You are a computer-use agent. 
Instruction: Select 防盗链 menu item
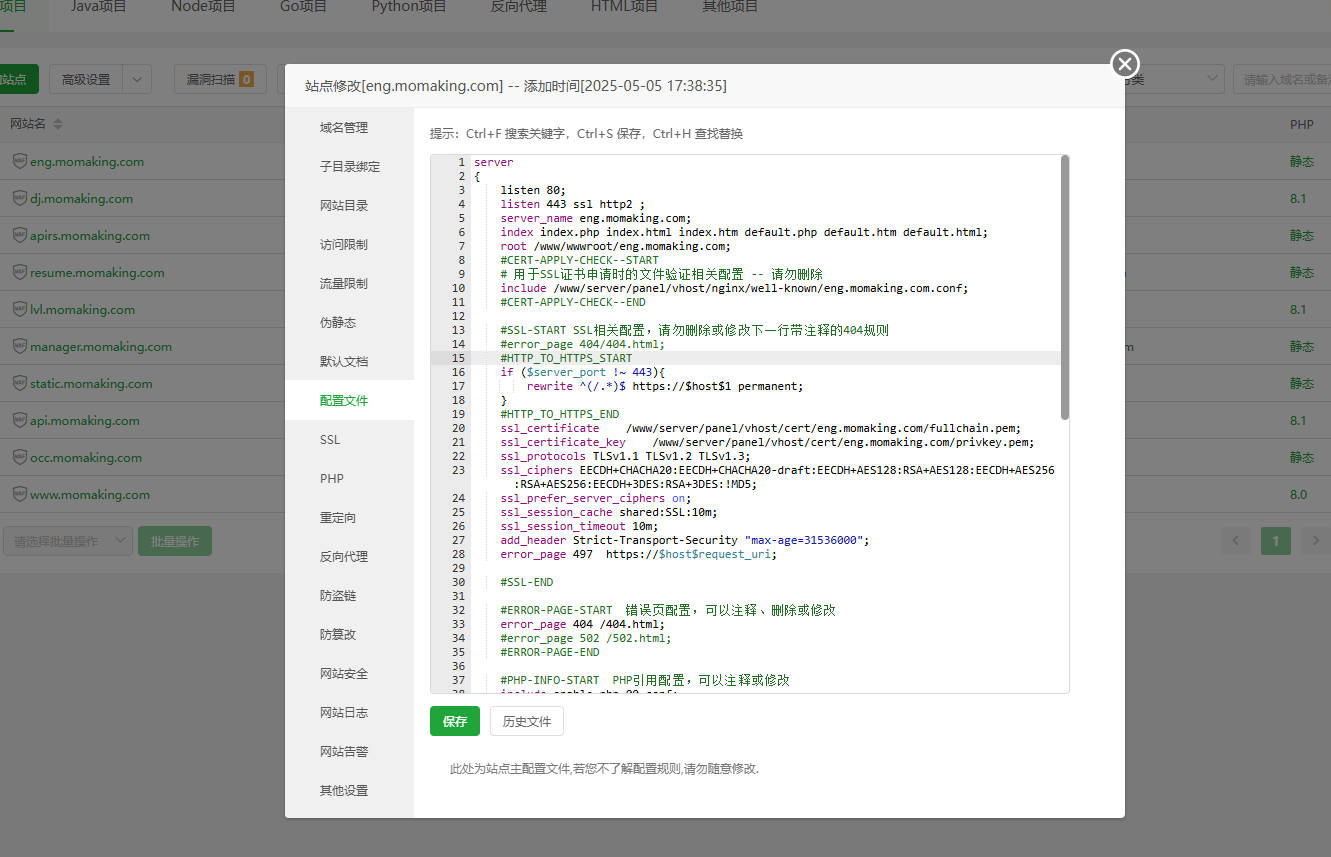pyautogui.click(x=349, y=595)
